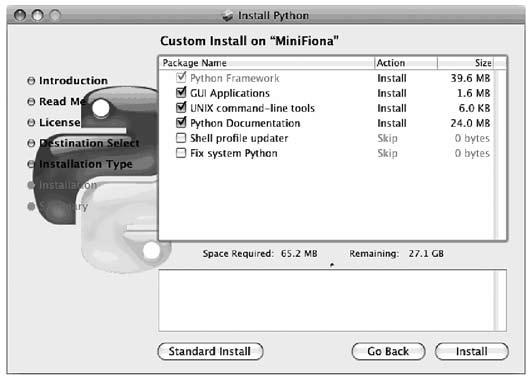Click the Install action for GUI Applications

click(392, 93)
